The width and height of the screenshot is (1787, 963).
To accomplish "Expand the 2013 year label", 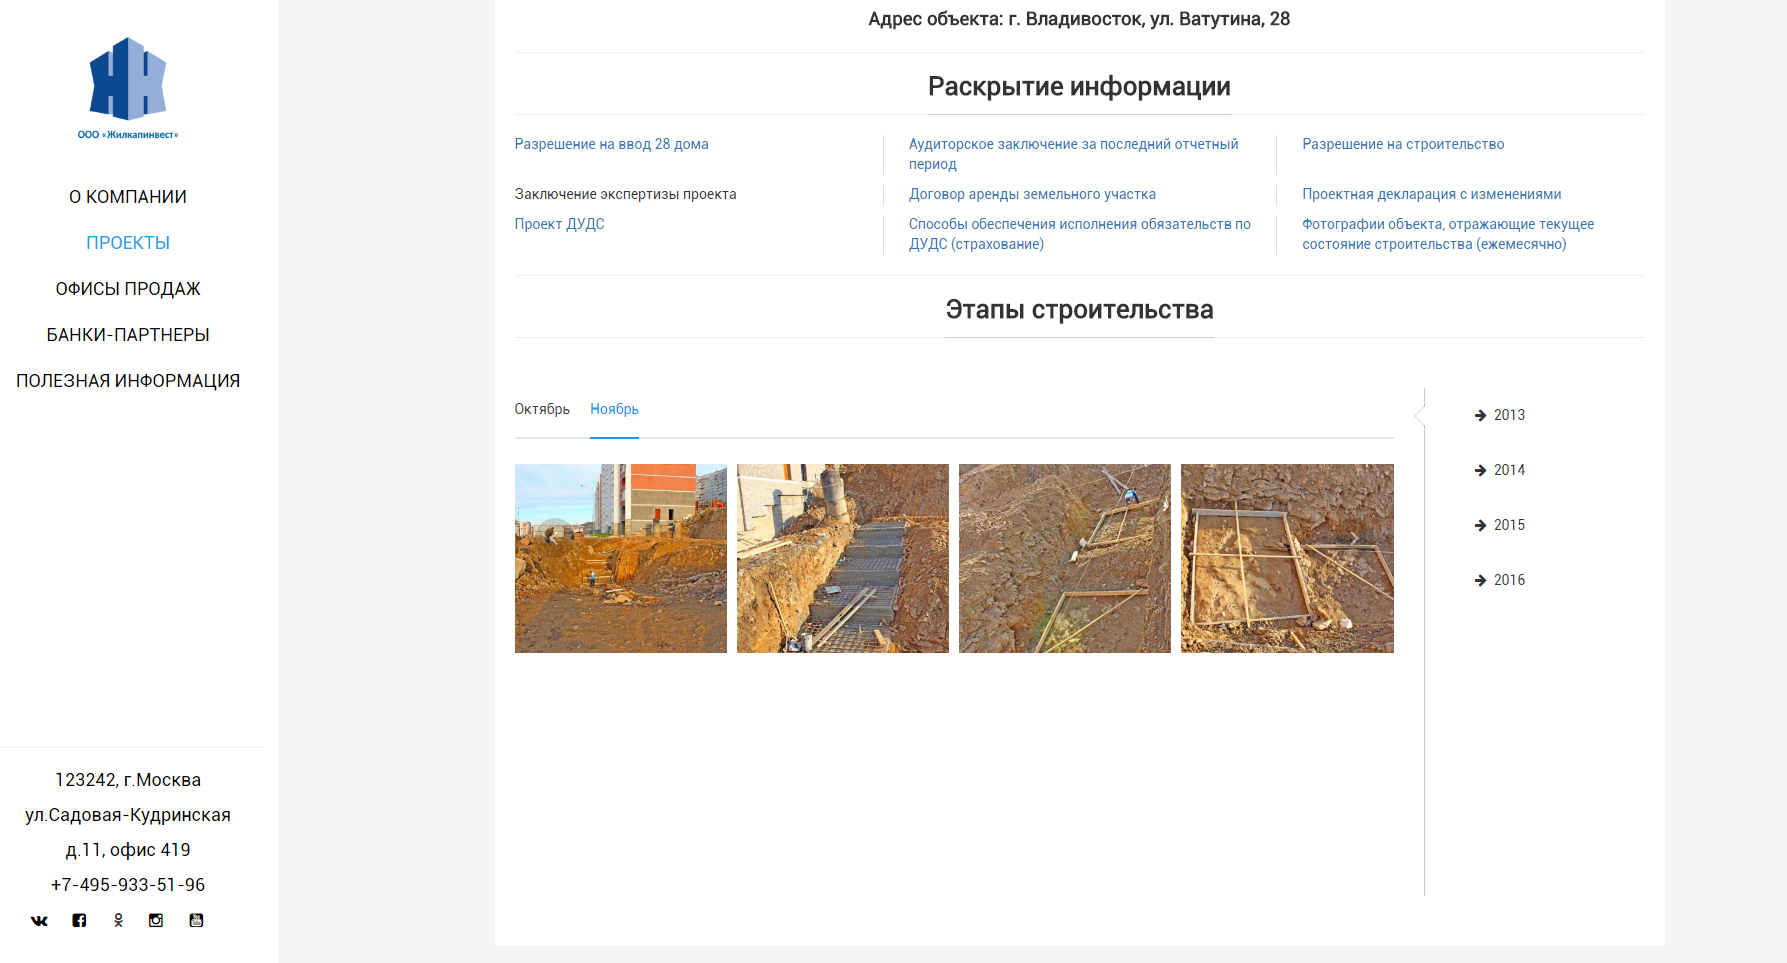I will tap(1509, 415).
